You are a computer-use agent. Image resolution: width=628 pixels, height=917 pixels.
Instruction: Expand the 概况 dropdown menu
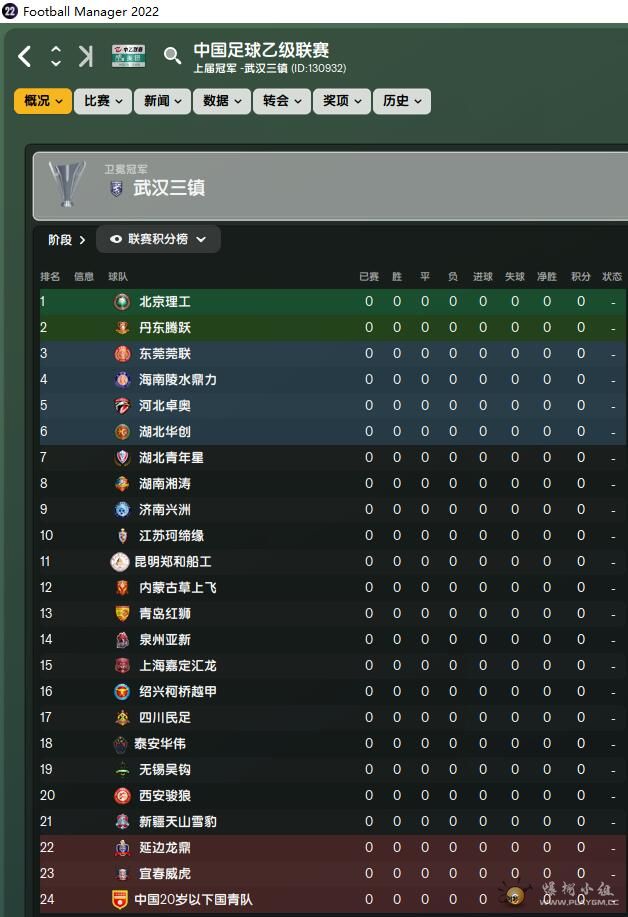[43, 101]
